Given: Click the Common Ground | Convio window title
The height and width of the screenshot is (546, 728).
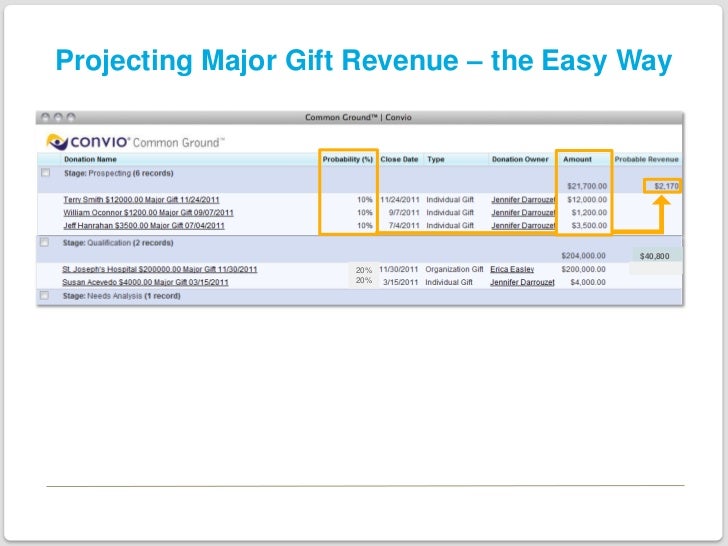Looking at the screenshot, I should click(x=358, y=117).
